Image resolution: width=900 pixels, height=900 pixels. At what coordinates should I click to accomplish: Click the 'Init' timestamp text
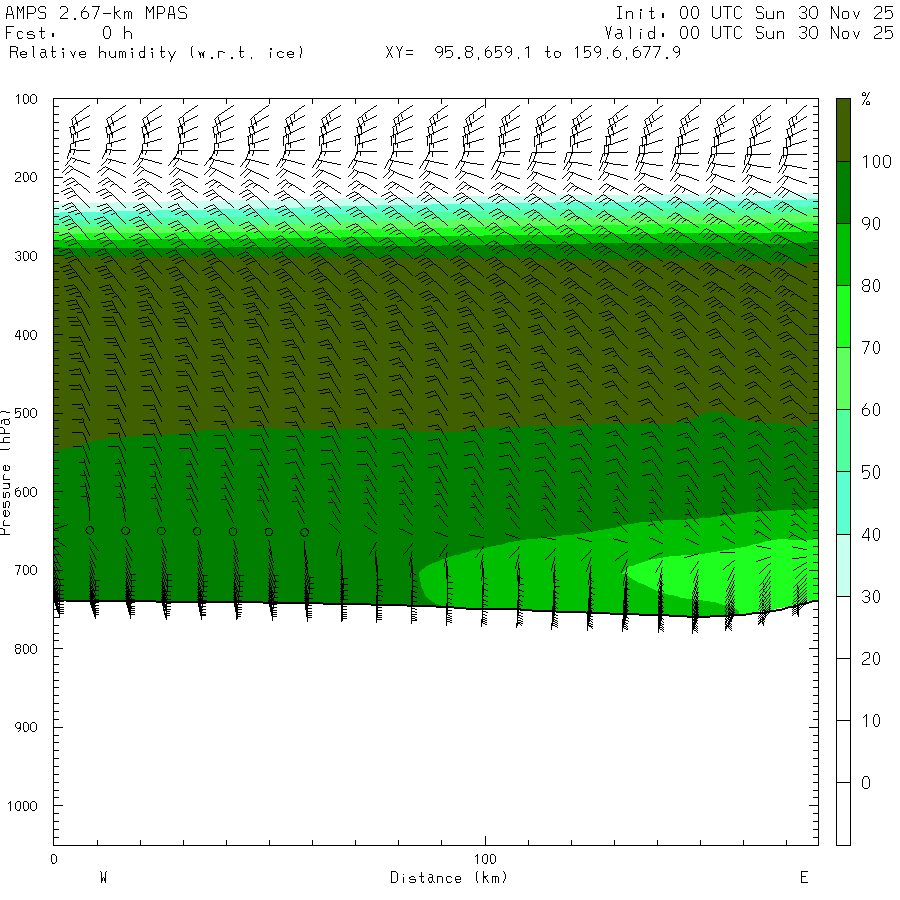click(x=754, y=14)
